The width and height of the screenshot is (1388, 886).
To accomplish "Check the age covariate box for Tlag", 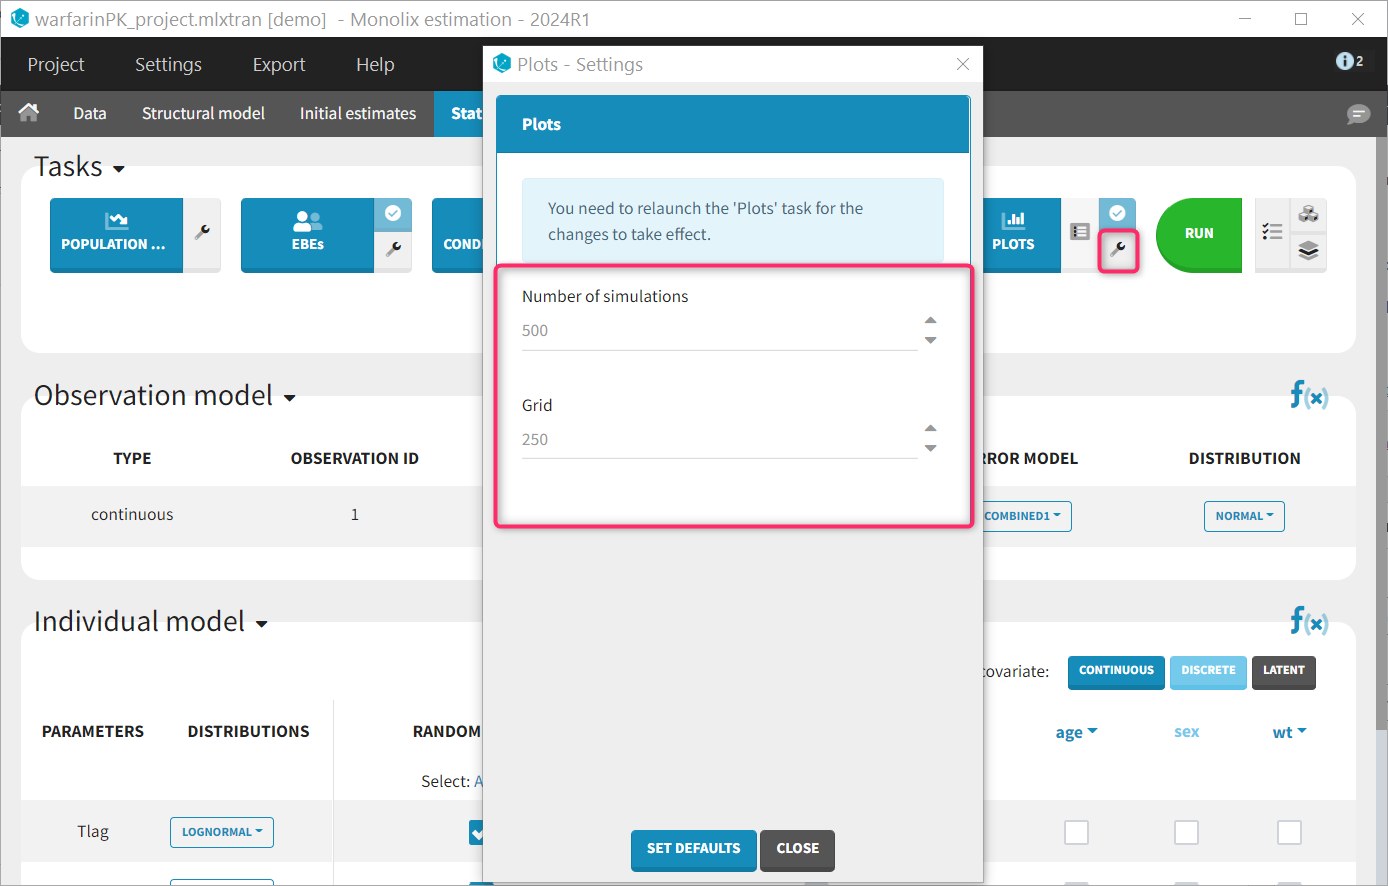I will tap(1076, 832).
